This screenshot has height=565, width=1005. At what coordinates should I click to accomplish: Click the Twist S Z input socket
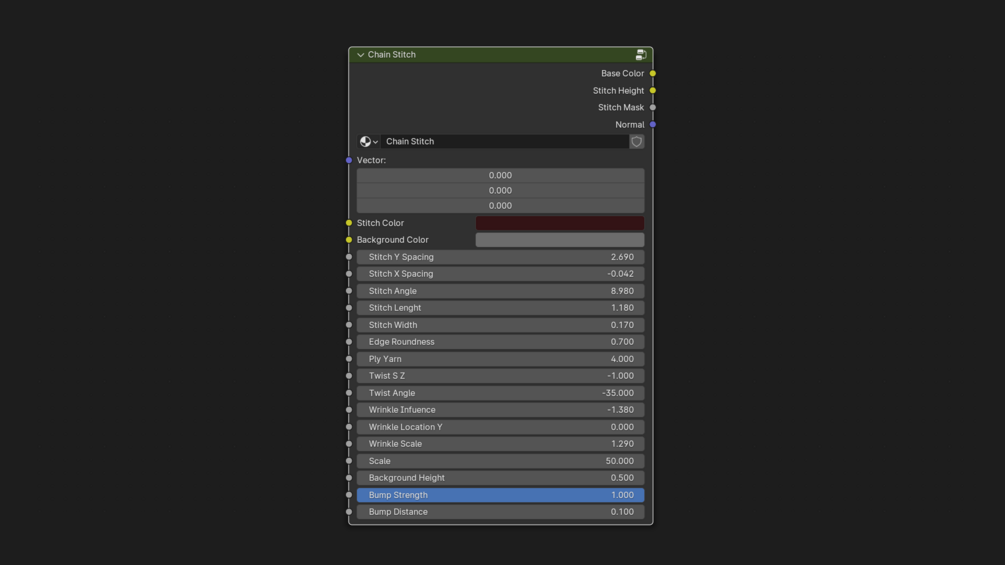349,375
